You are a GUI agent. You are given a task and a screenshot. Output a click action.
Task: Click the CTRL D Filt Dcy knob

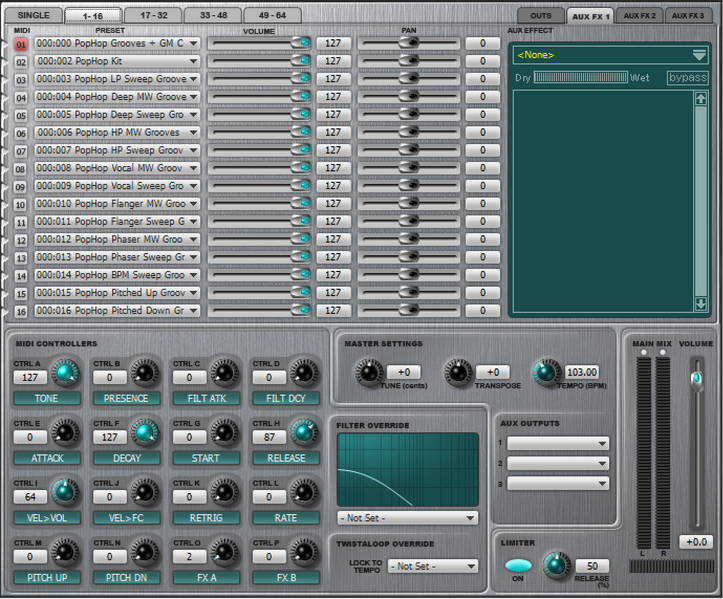click(304, 373)
